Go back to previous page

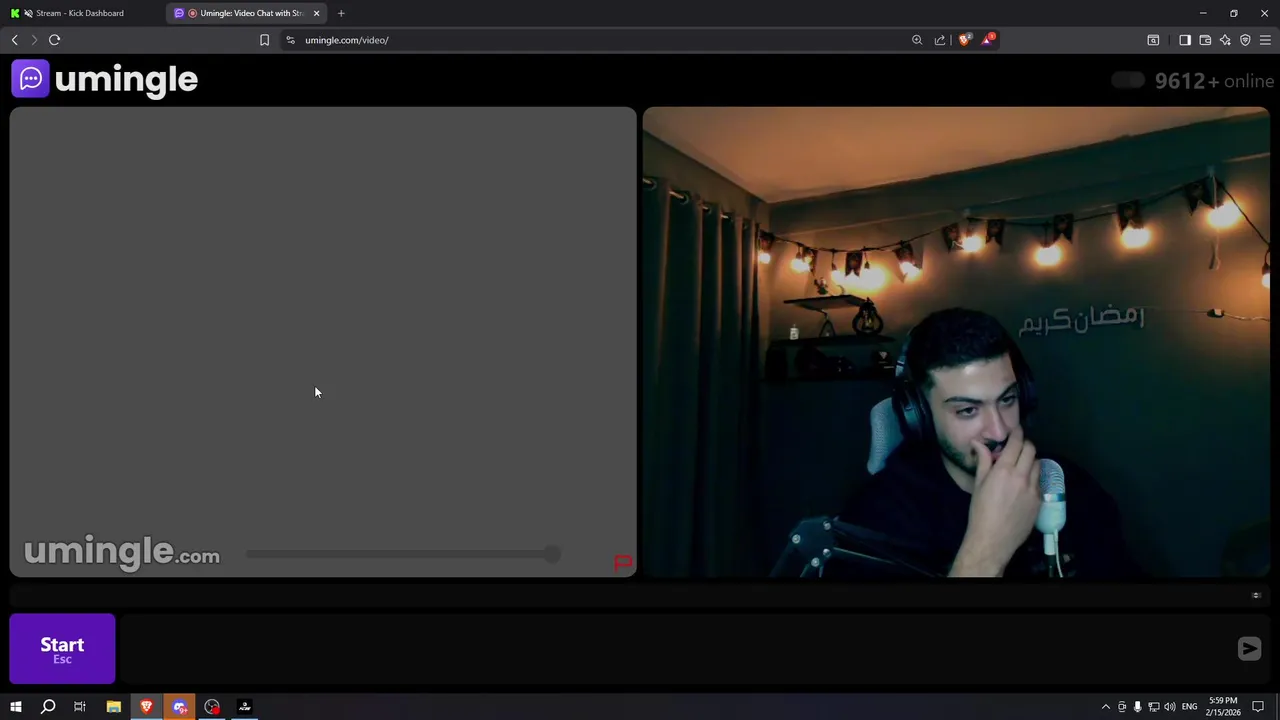tap(14, 40)
